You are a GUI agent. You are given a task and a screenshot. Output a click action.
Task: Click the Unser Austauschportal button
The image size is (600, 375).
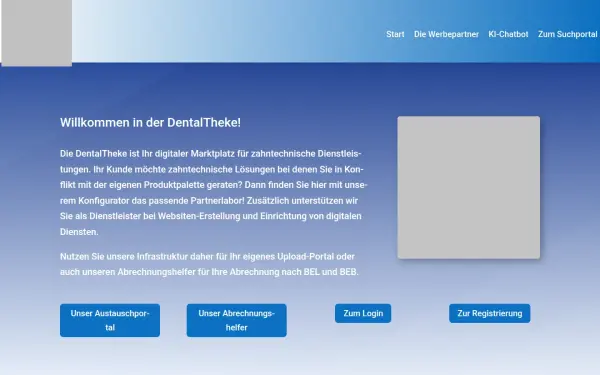tap(110, 320)
